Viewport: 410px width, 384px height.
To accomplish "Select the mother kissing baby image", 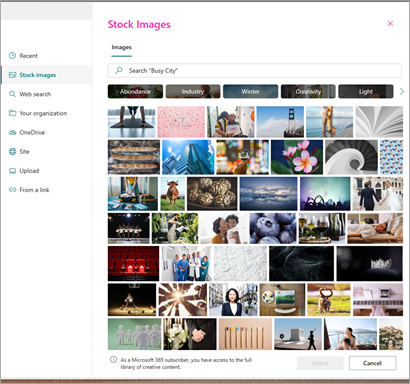I will point(224,228).
